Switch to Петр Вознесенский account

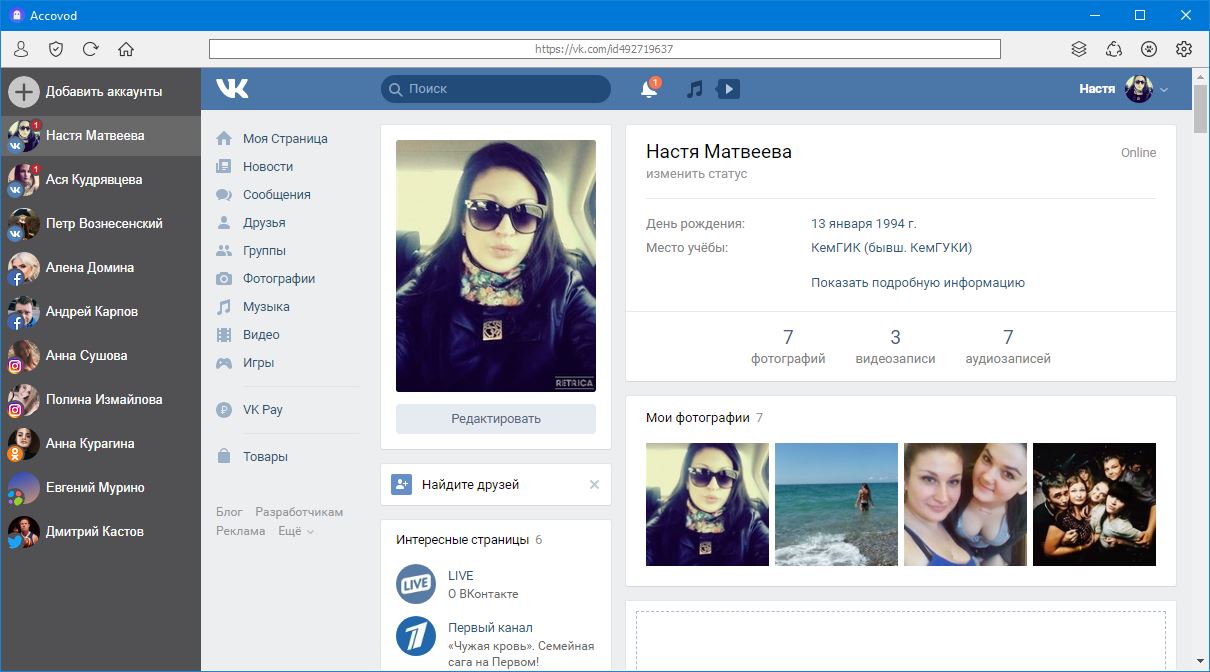click(x=100, y=224)
